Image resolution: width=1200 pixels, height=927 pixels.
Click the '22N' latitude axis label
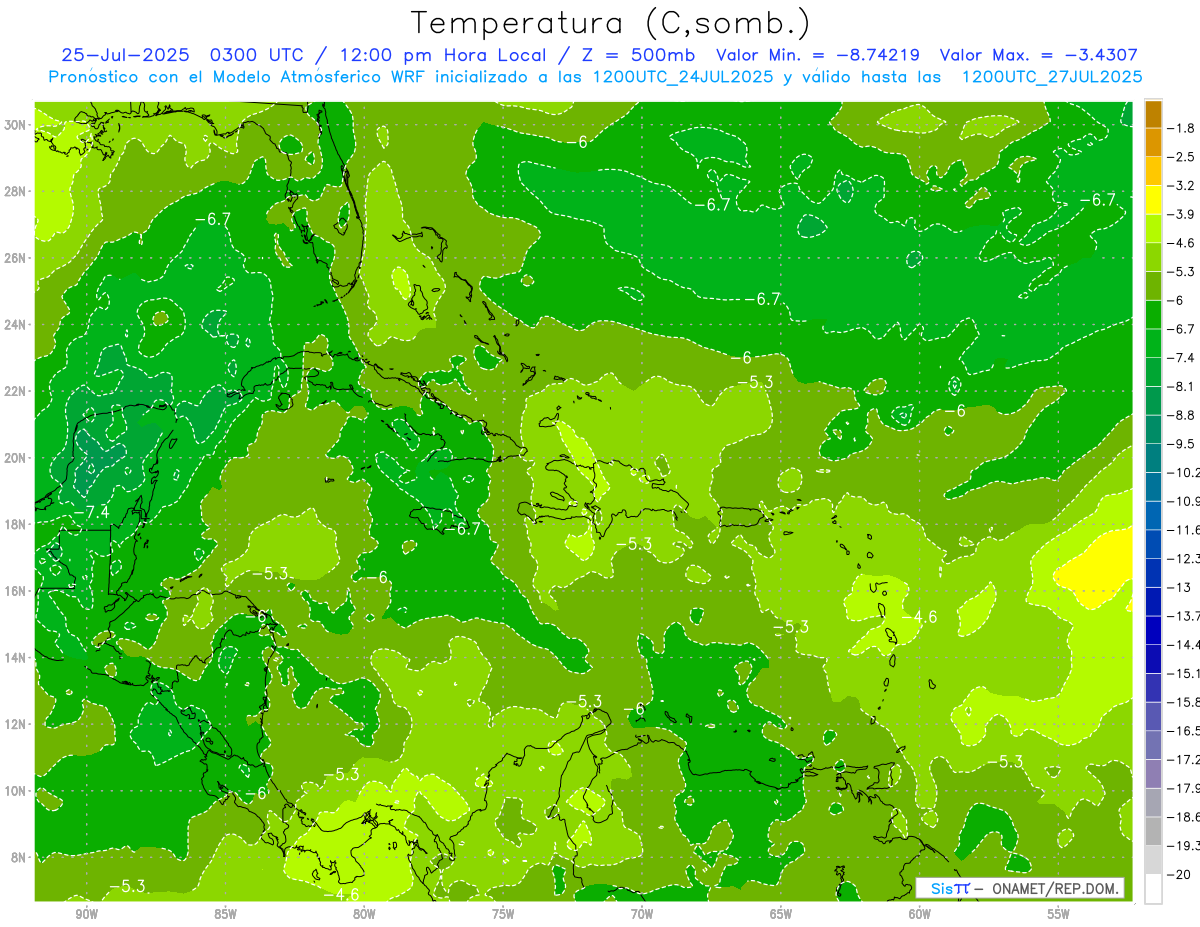[x=15, y=391]
